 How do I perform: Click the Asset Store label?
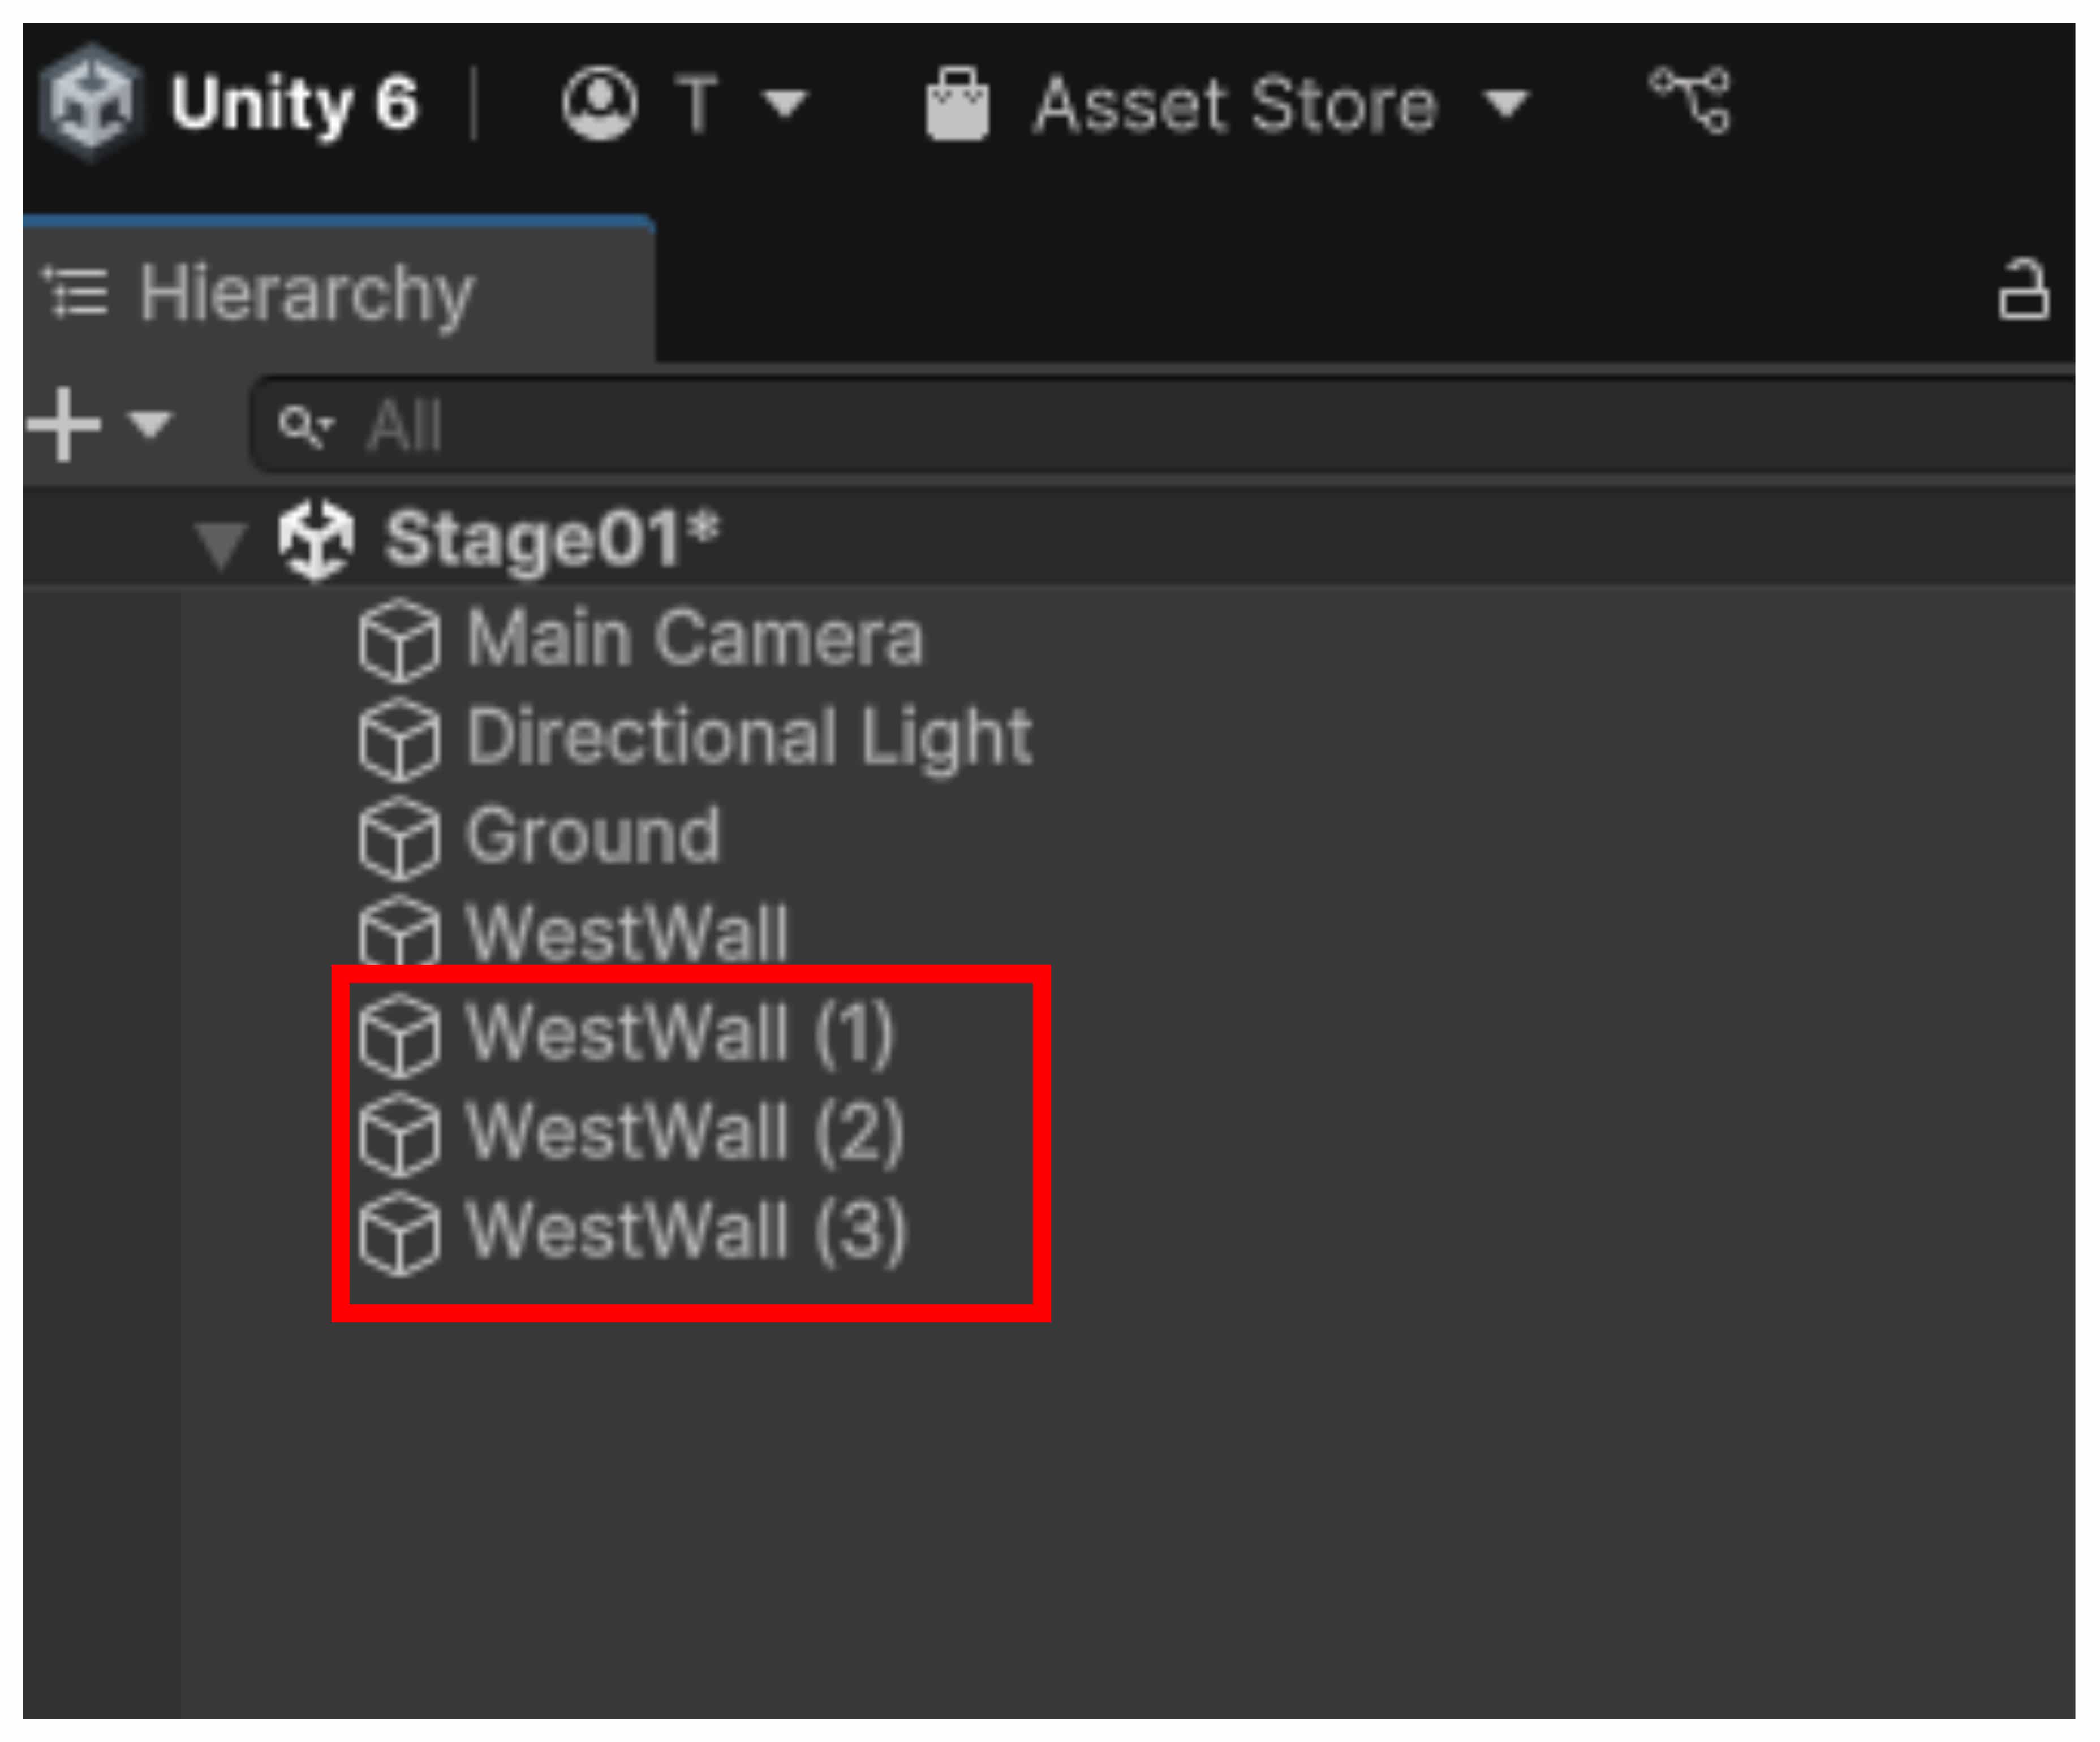(1235, 104)
